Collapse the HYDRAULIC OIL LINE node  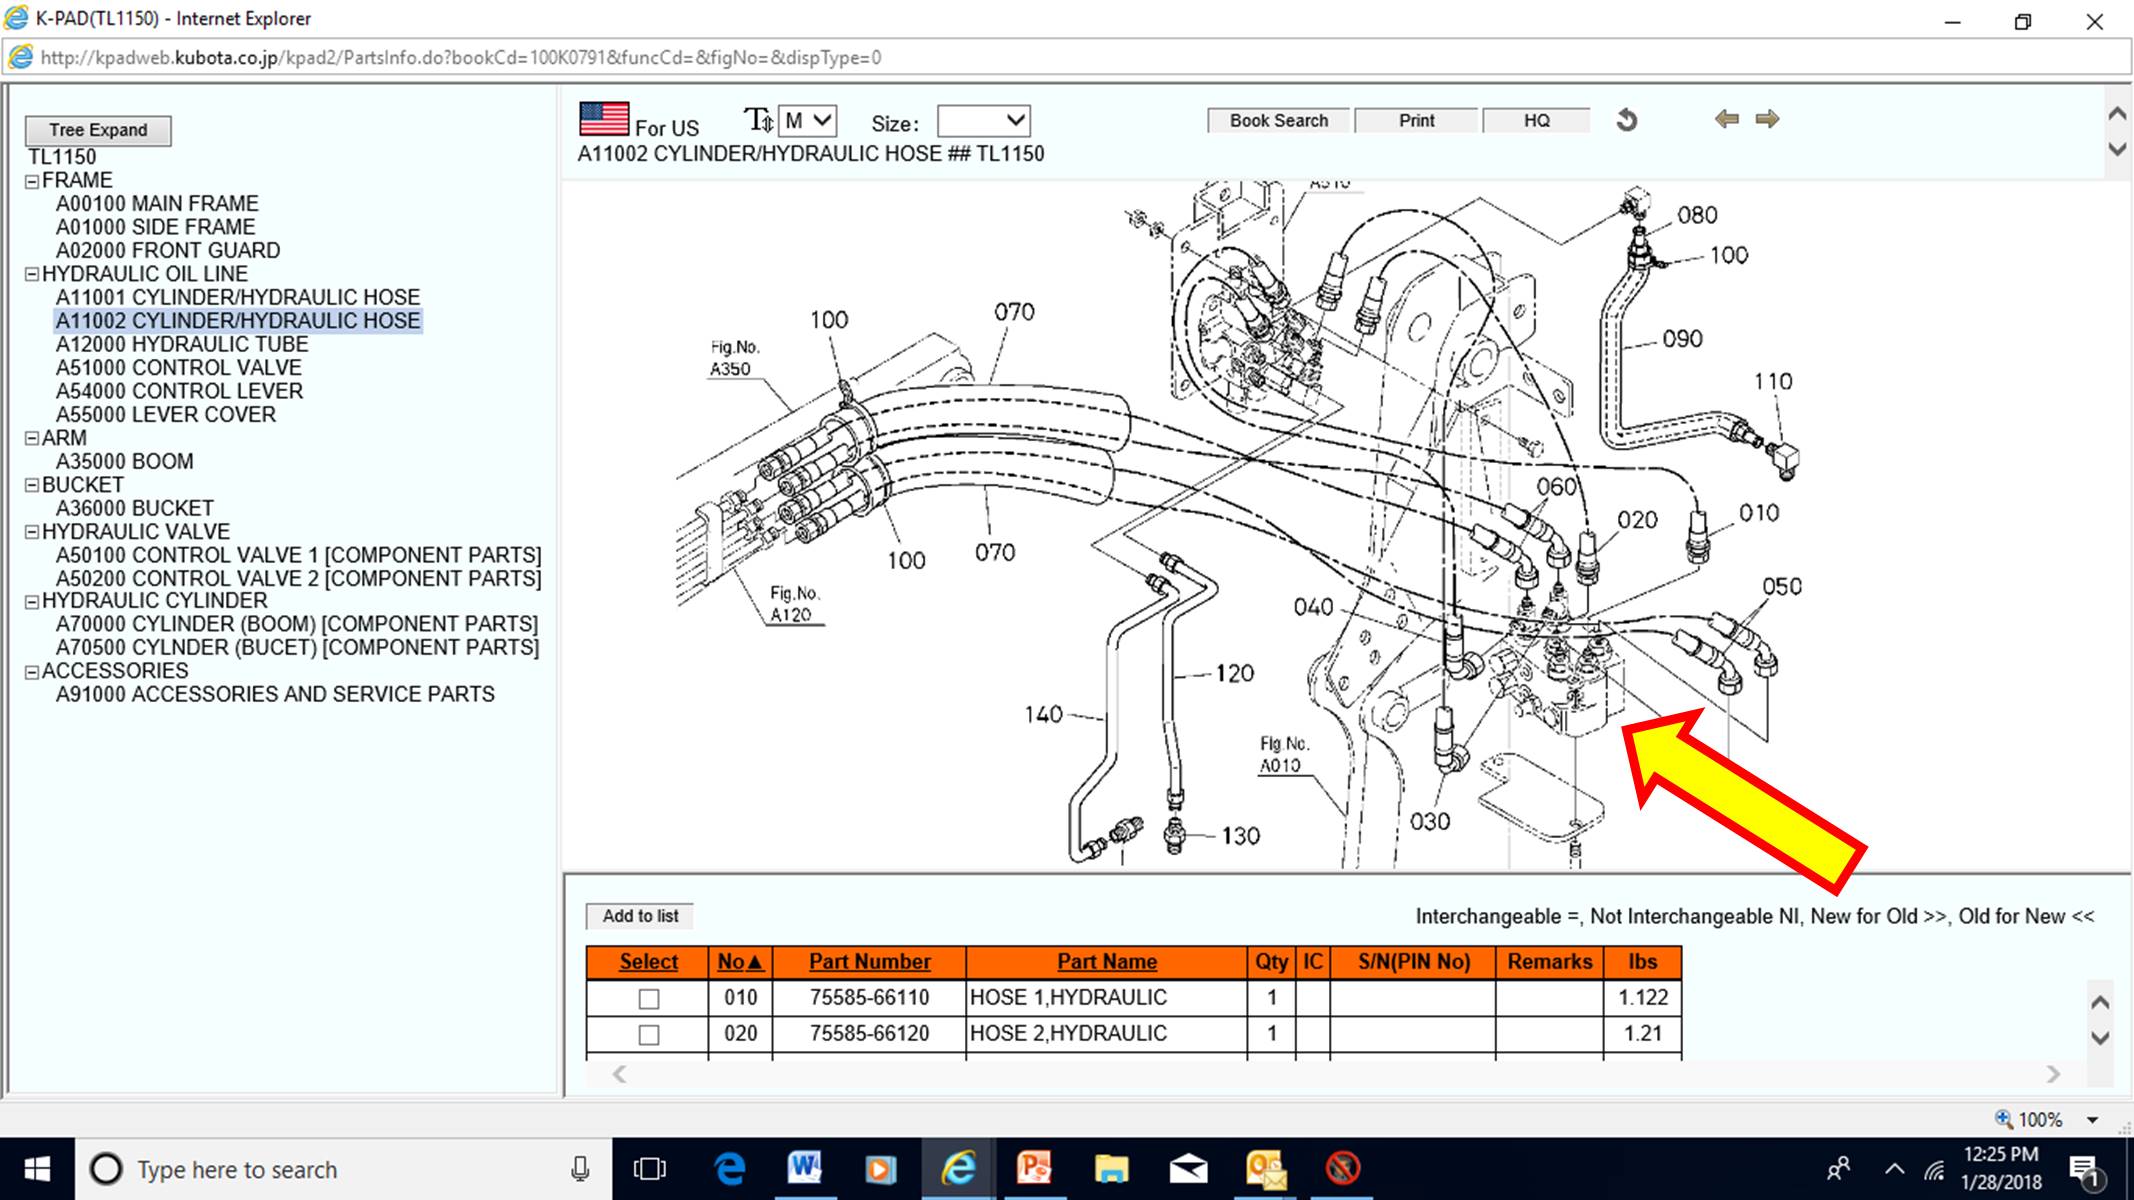[32, 274]
